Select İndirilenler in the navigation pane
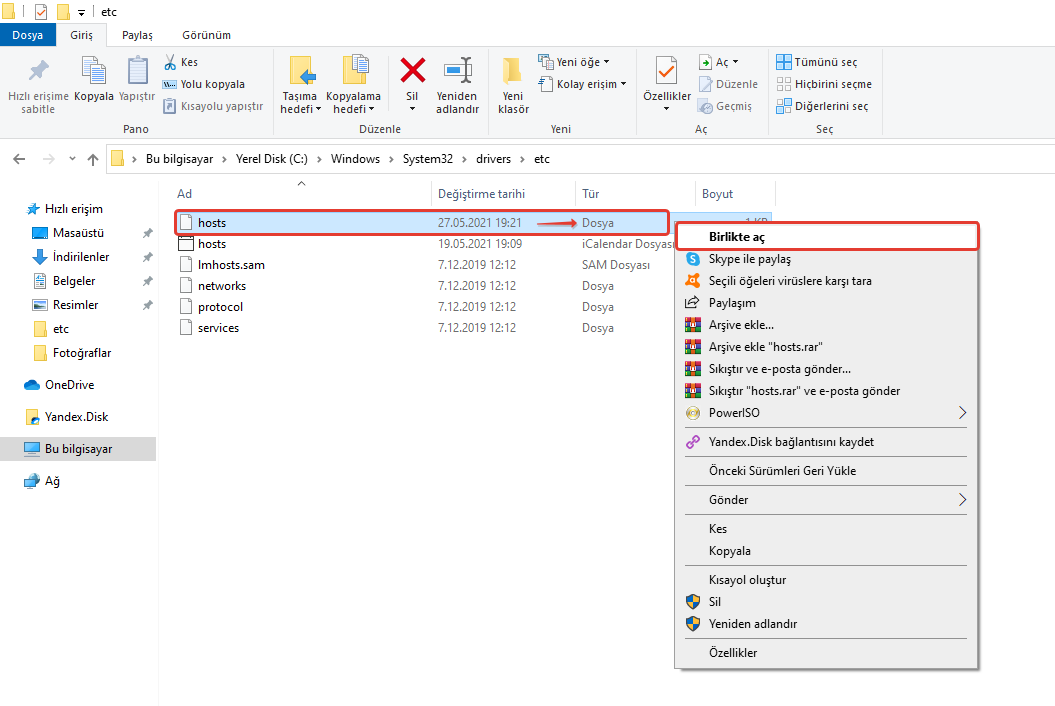1055x706 pixels. click(x=81, y=257)
